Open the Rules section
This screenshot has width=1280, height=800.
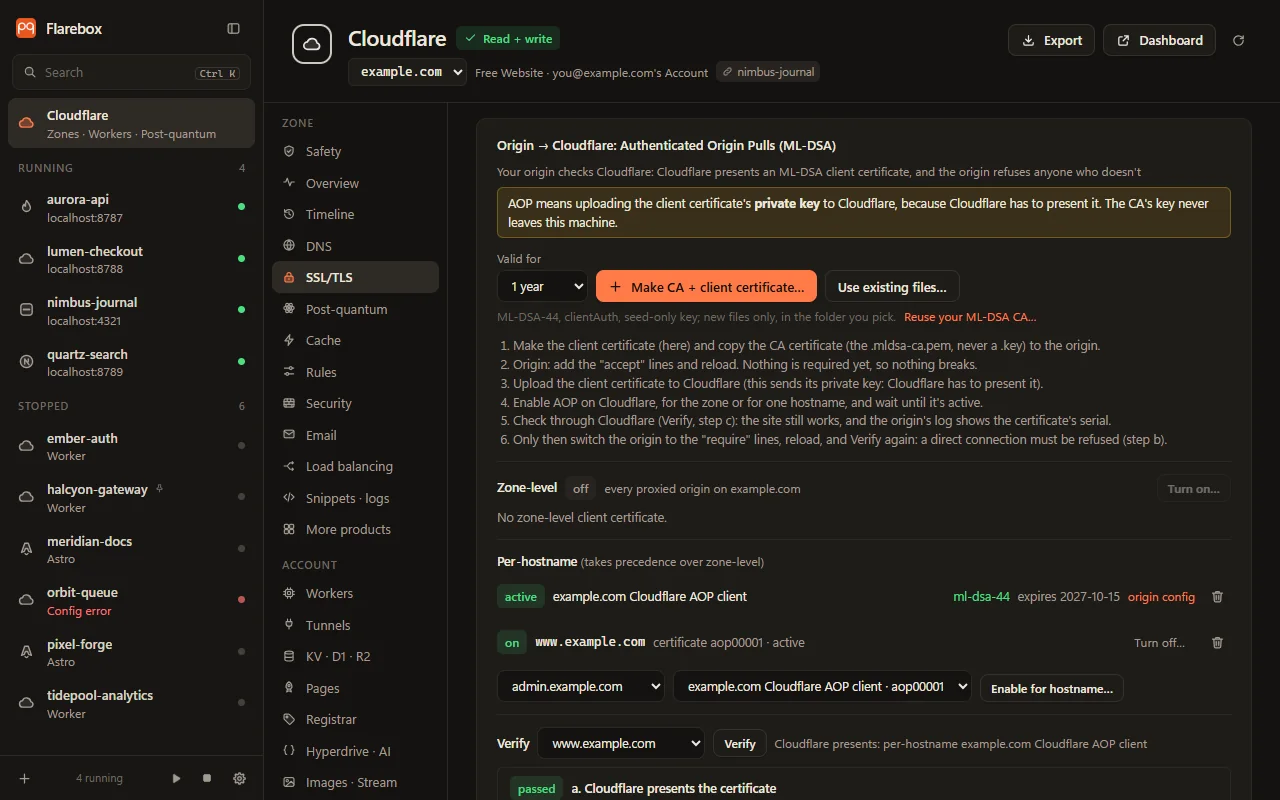coord(355,372)
